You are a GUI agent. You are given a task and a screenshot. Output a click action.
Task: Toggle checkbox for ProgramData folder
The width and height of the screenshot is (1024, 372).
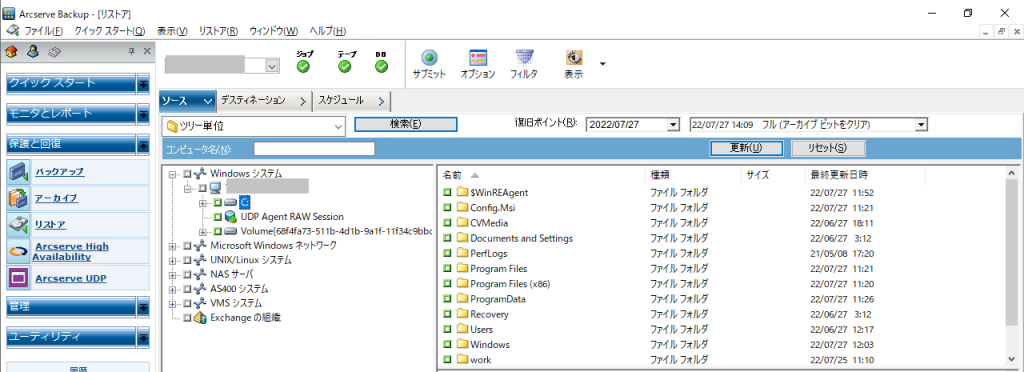pyautogui.click(x=447, y=299)
